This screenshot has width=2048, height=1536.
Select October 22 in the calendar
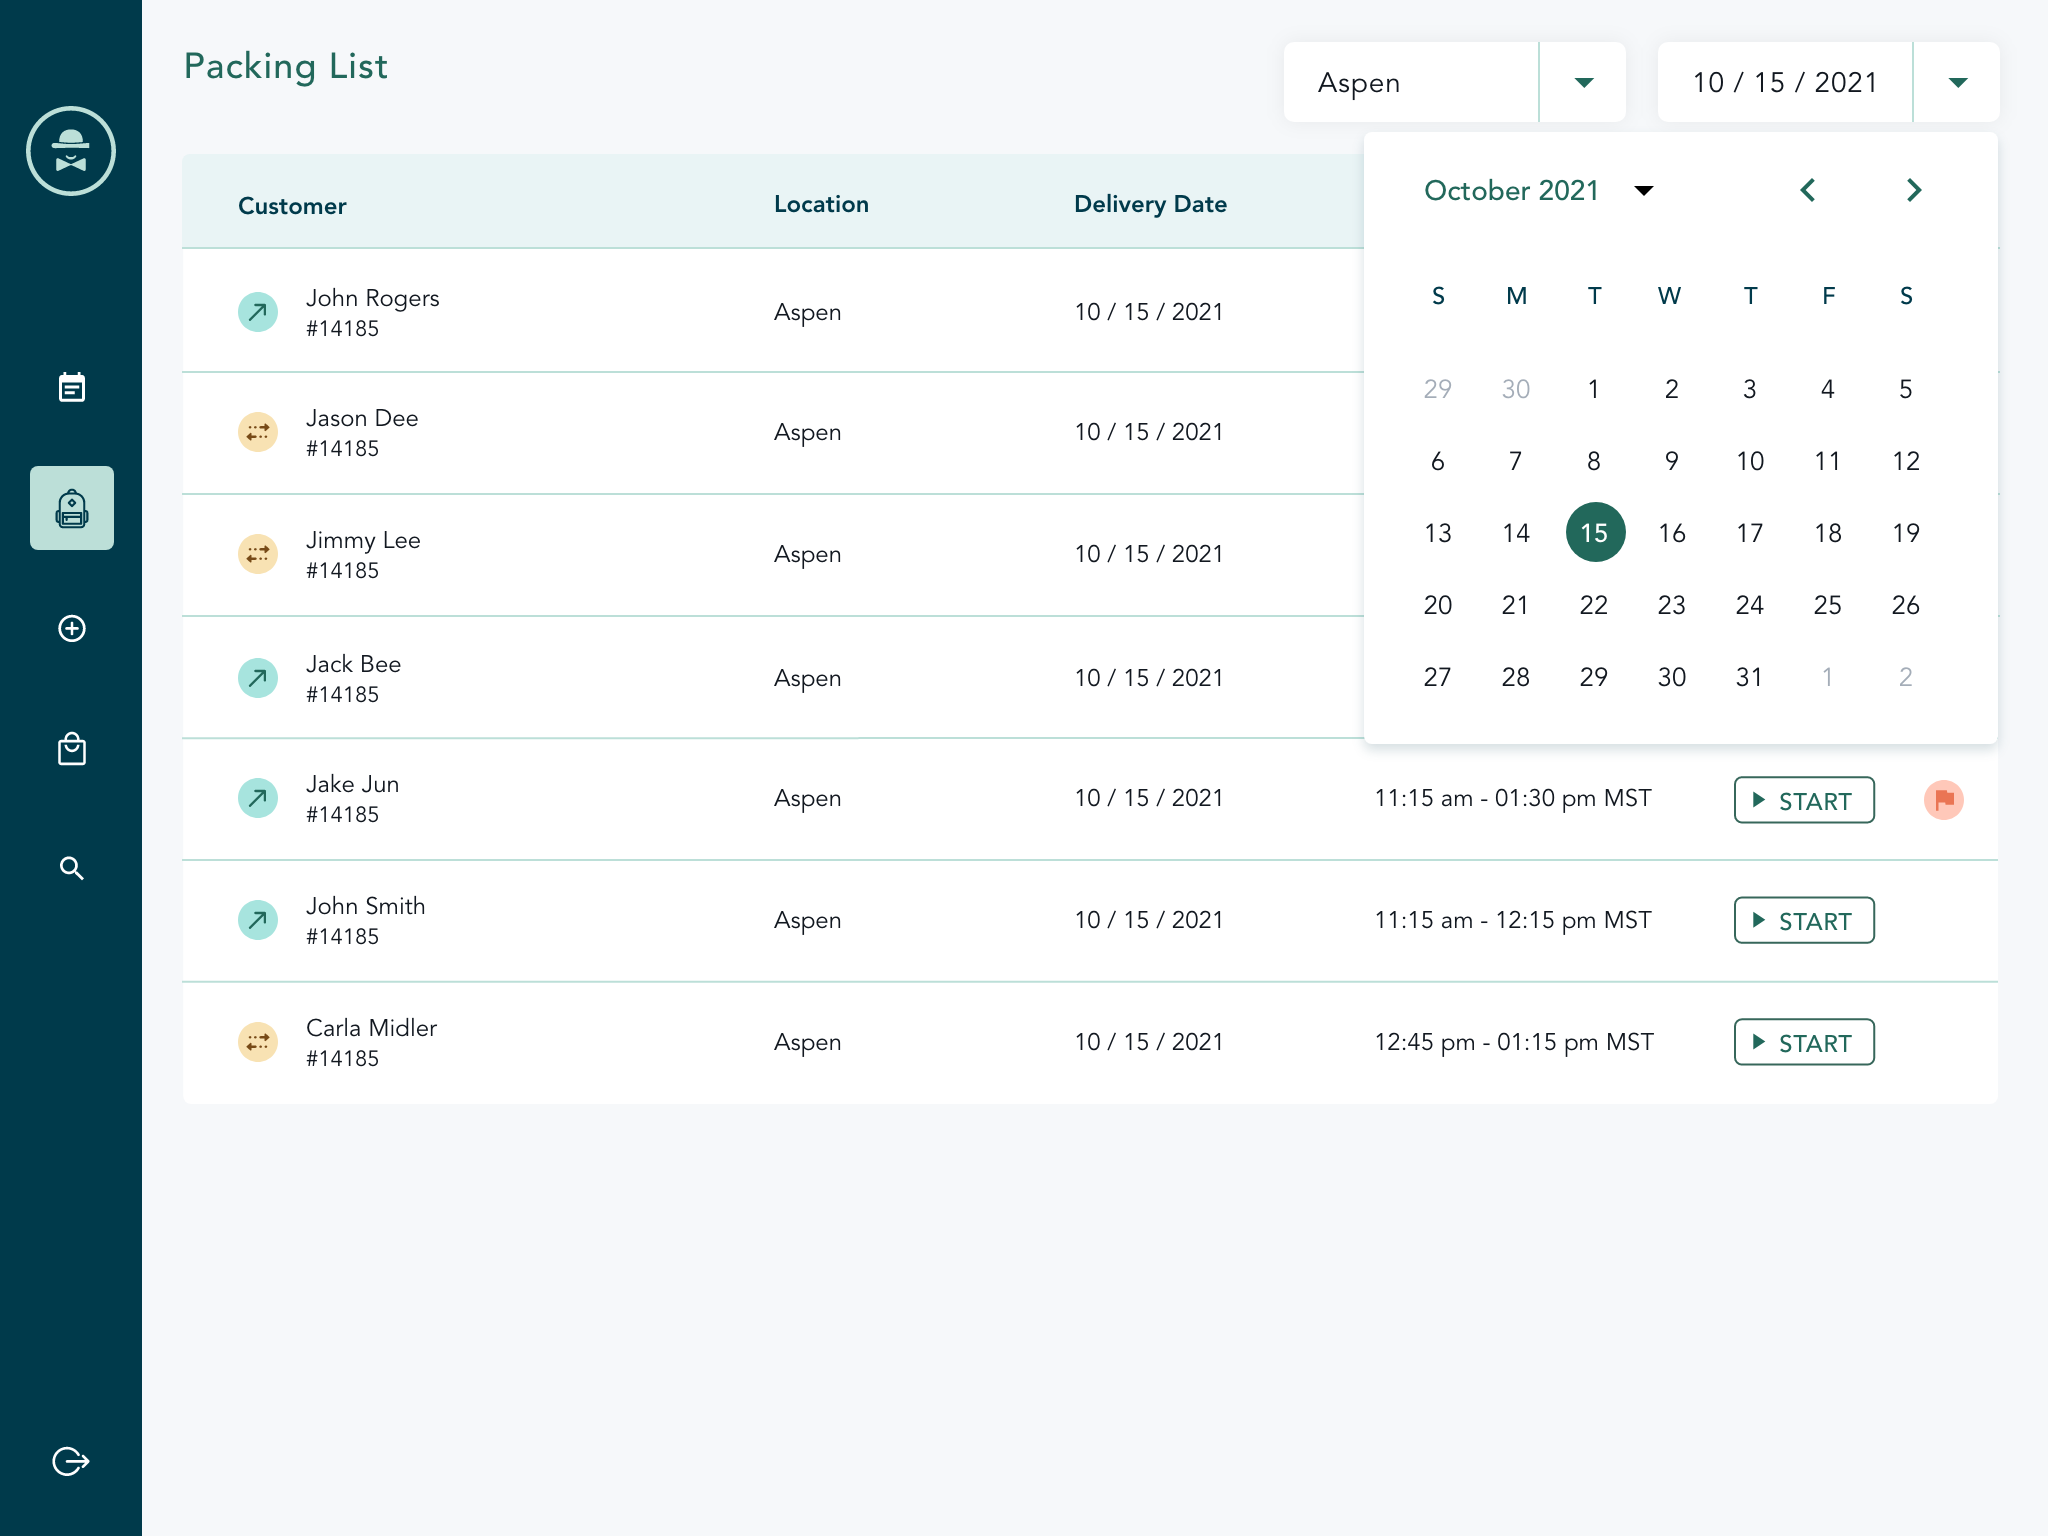1593,605
